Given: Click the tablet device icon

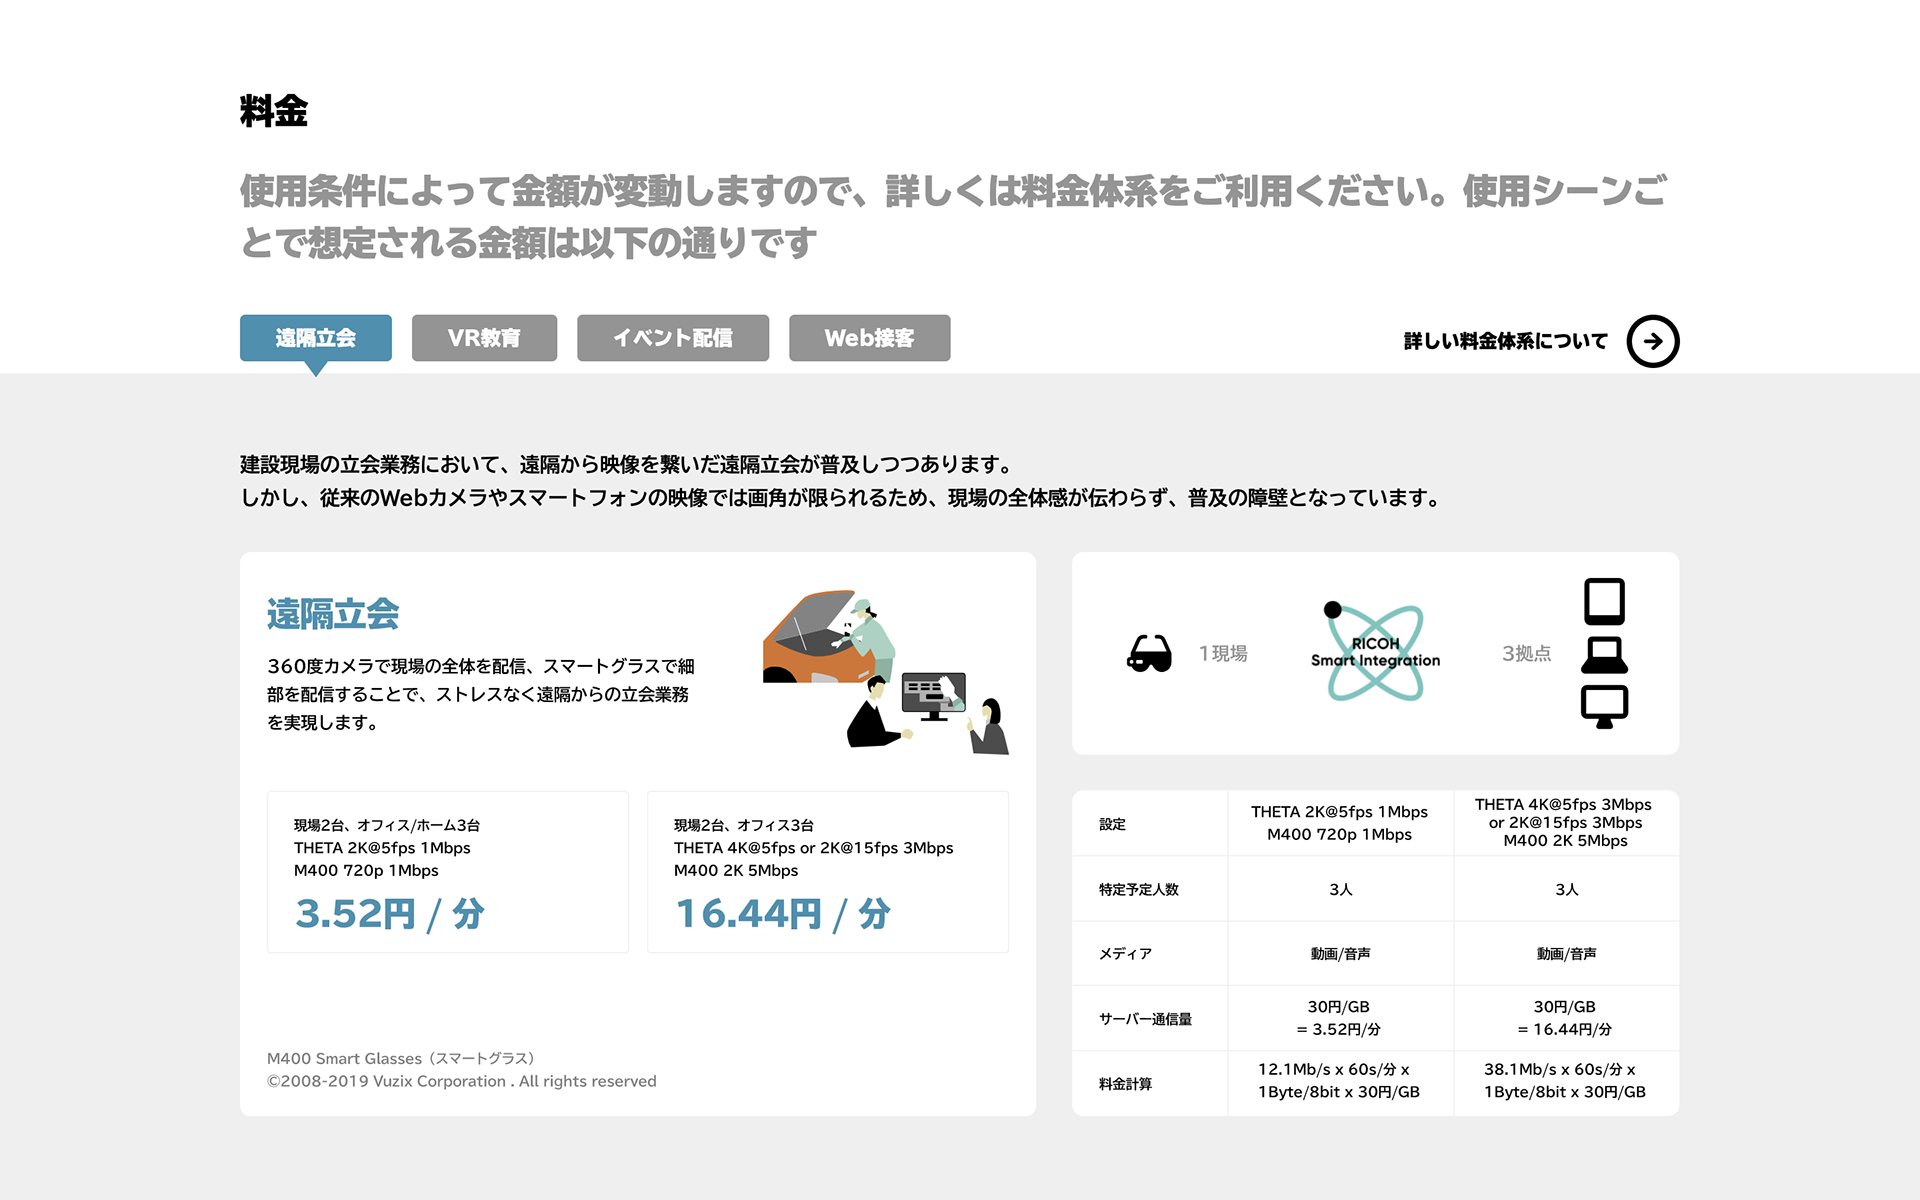Looking at the screenshot, I should 1604,601.
